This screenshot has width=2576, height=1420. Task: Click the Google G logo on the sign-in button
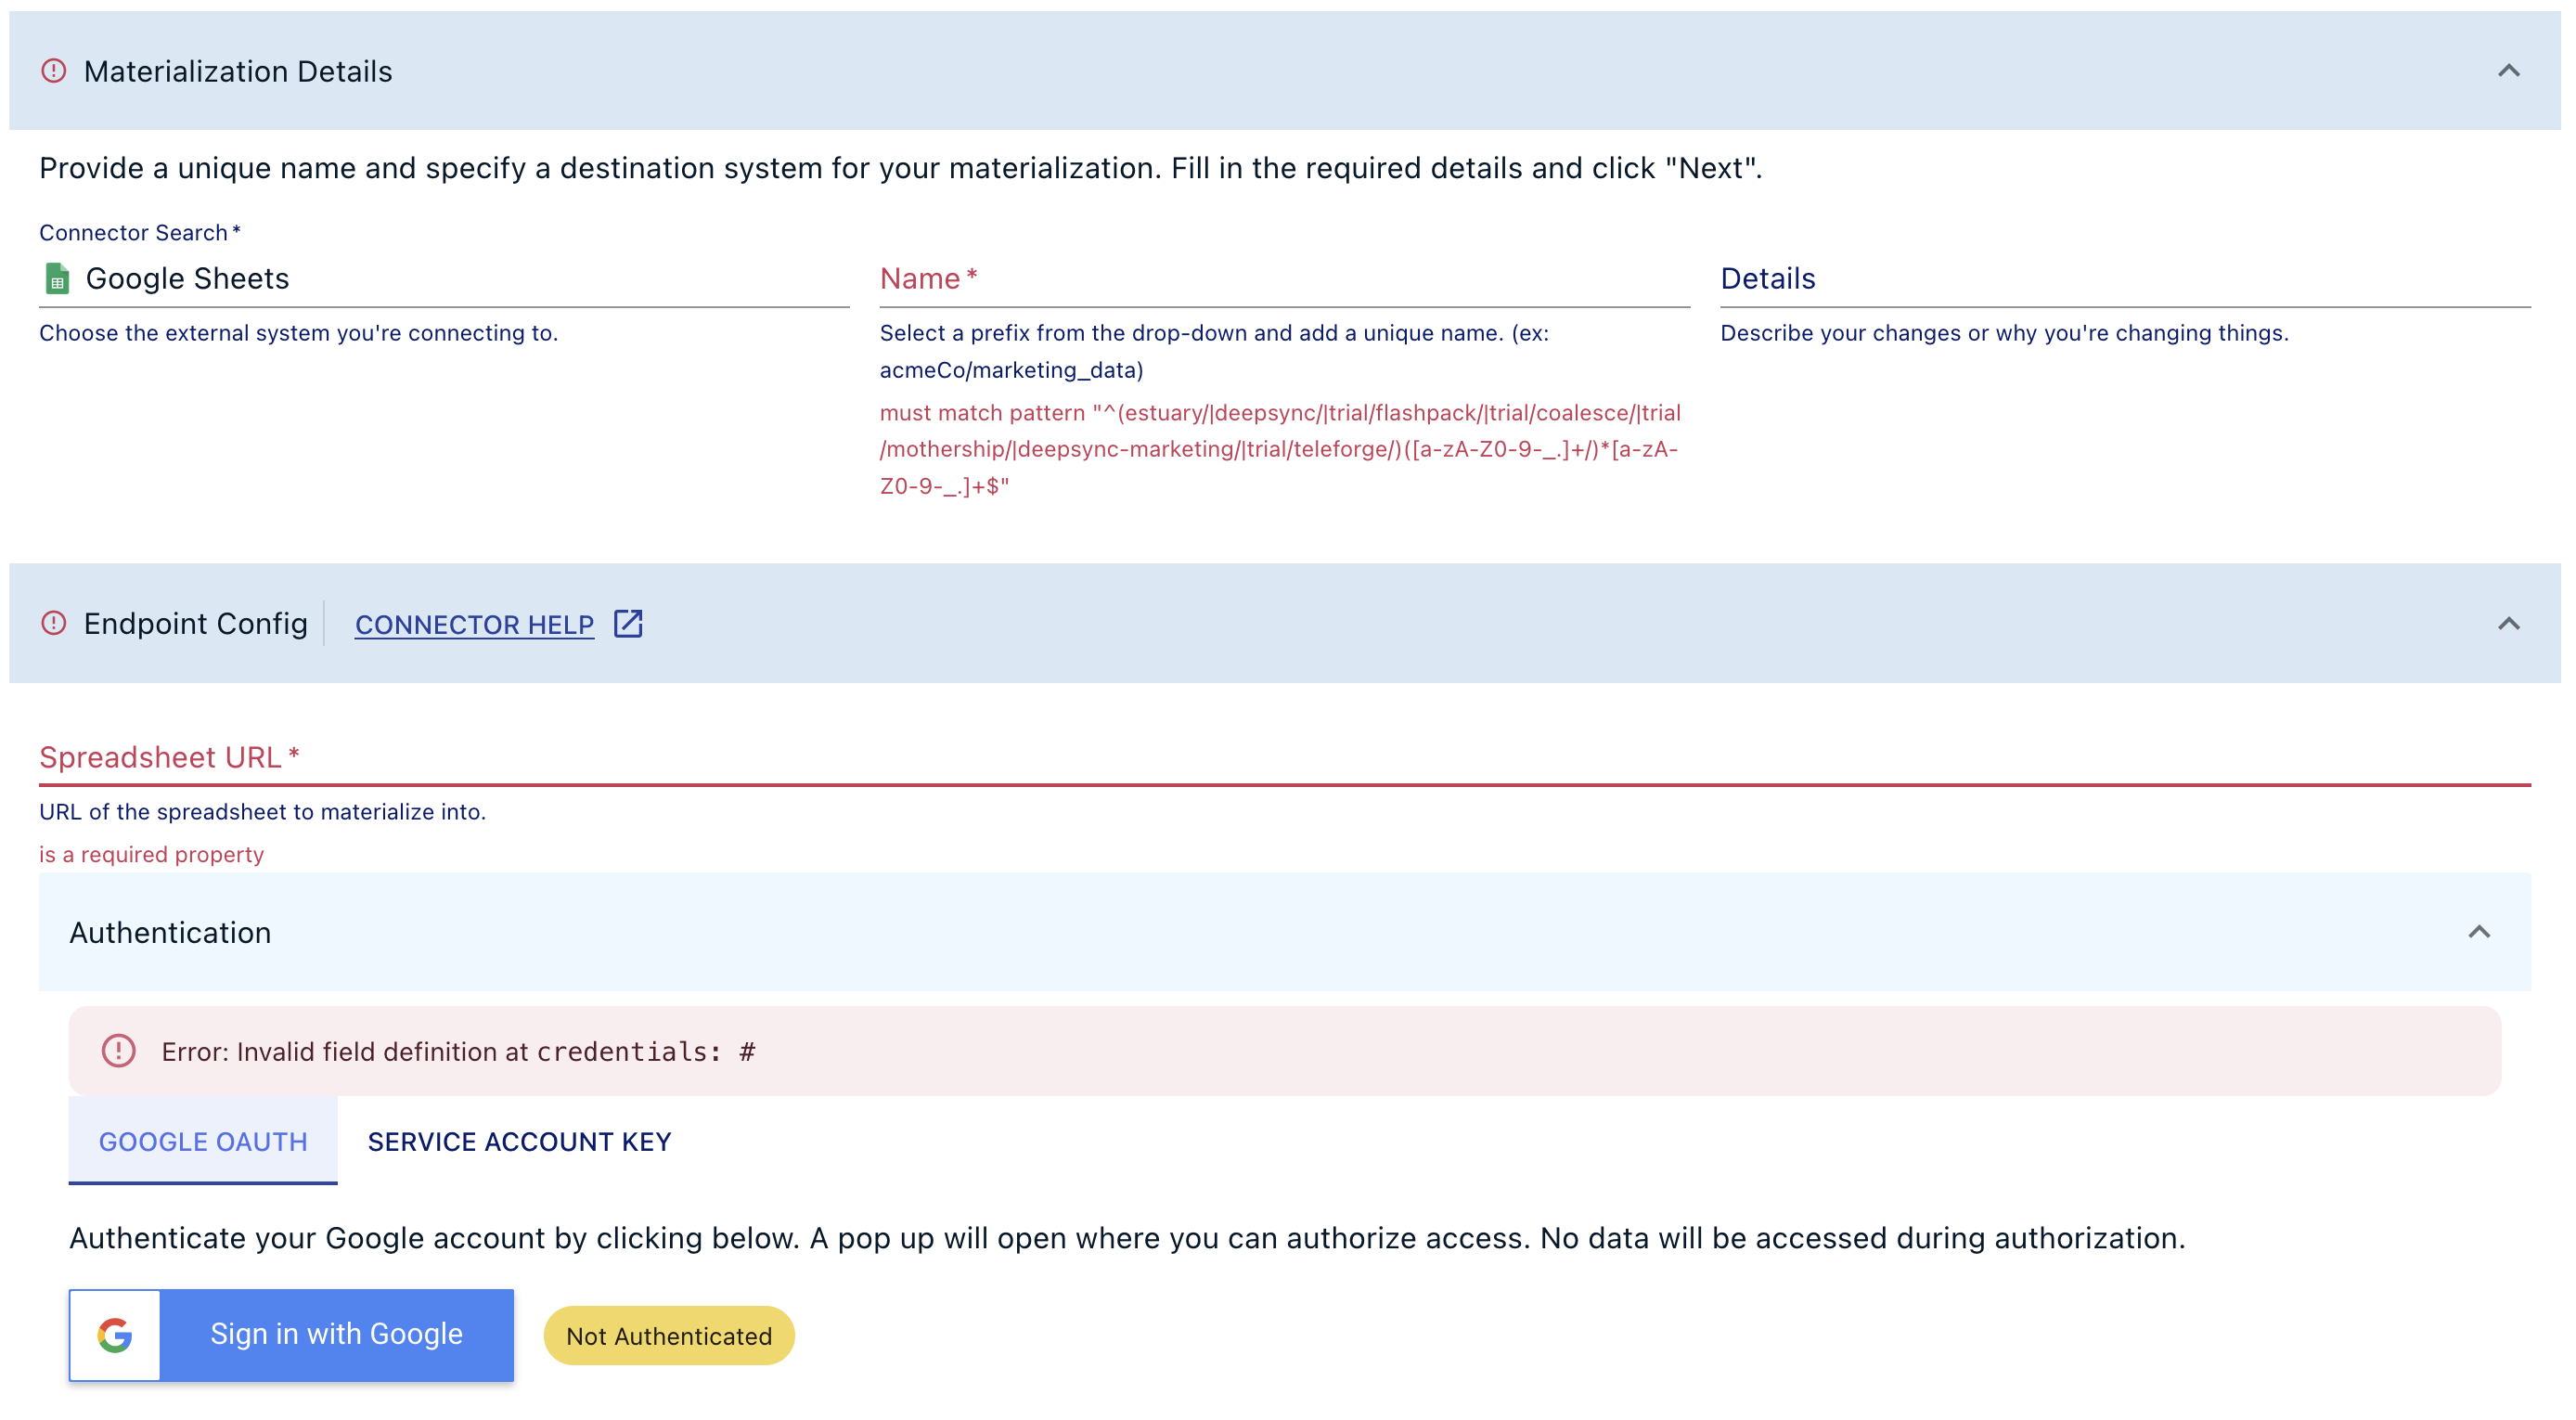[114, 1334]
